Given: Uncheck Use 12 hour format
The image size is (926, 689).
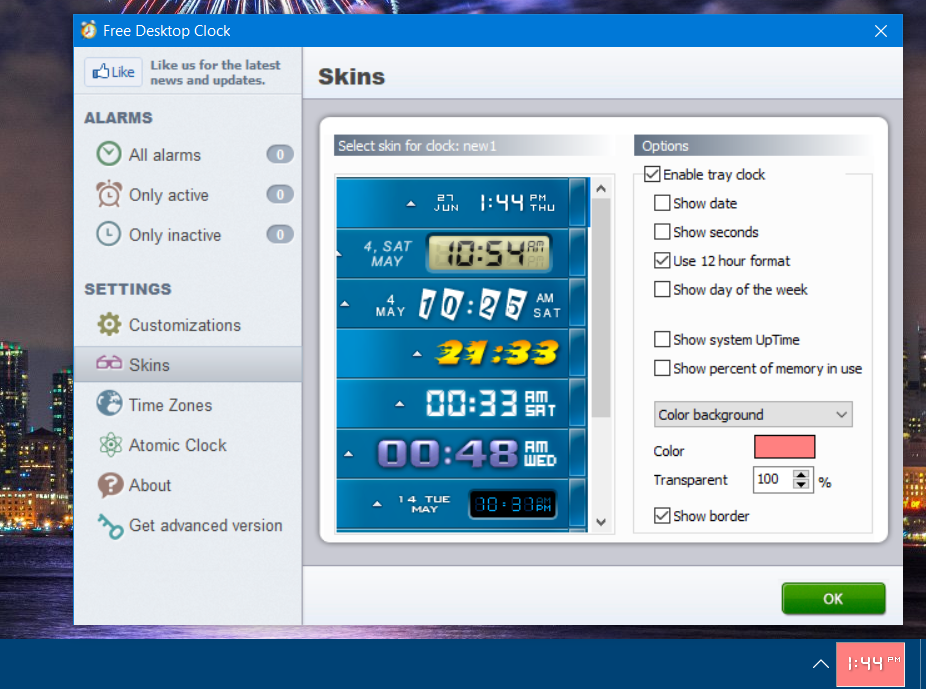Looking at the screenshot, I should pyautogui.click(x=663, y=261).
